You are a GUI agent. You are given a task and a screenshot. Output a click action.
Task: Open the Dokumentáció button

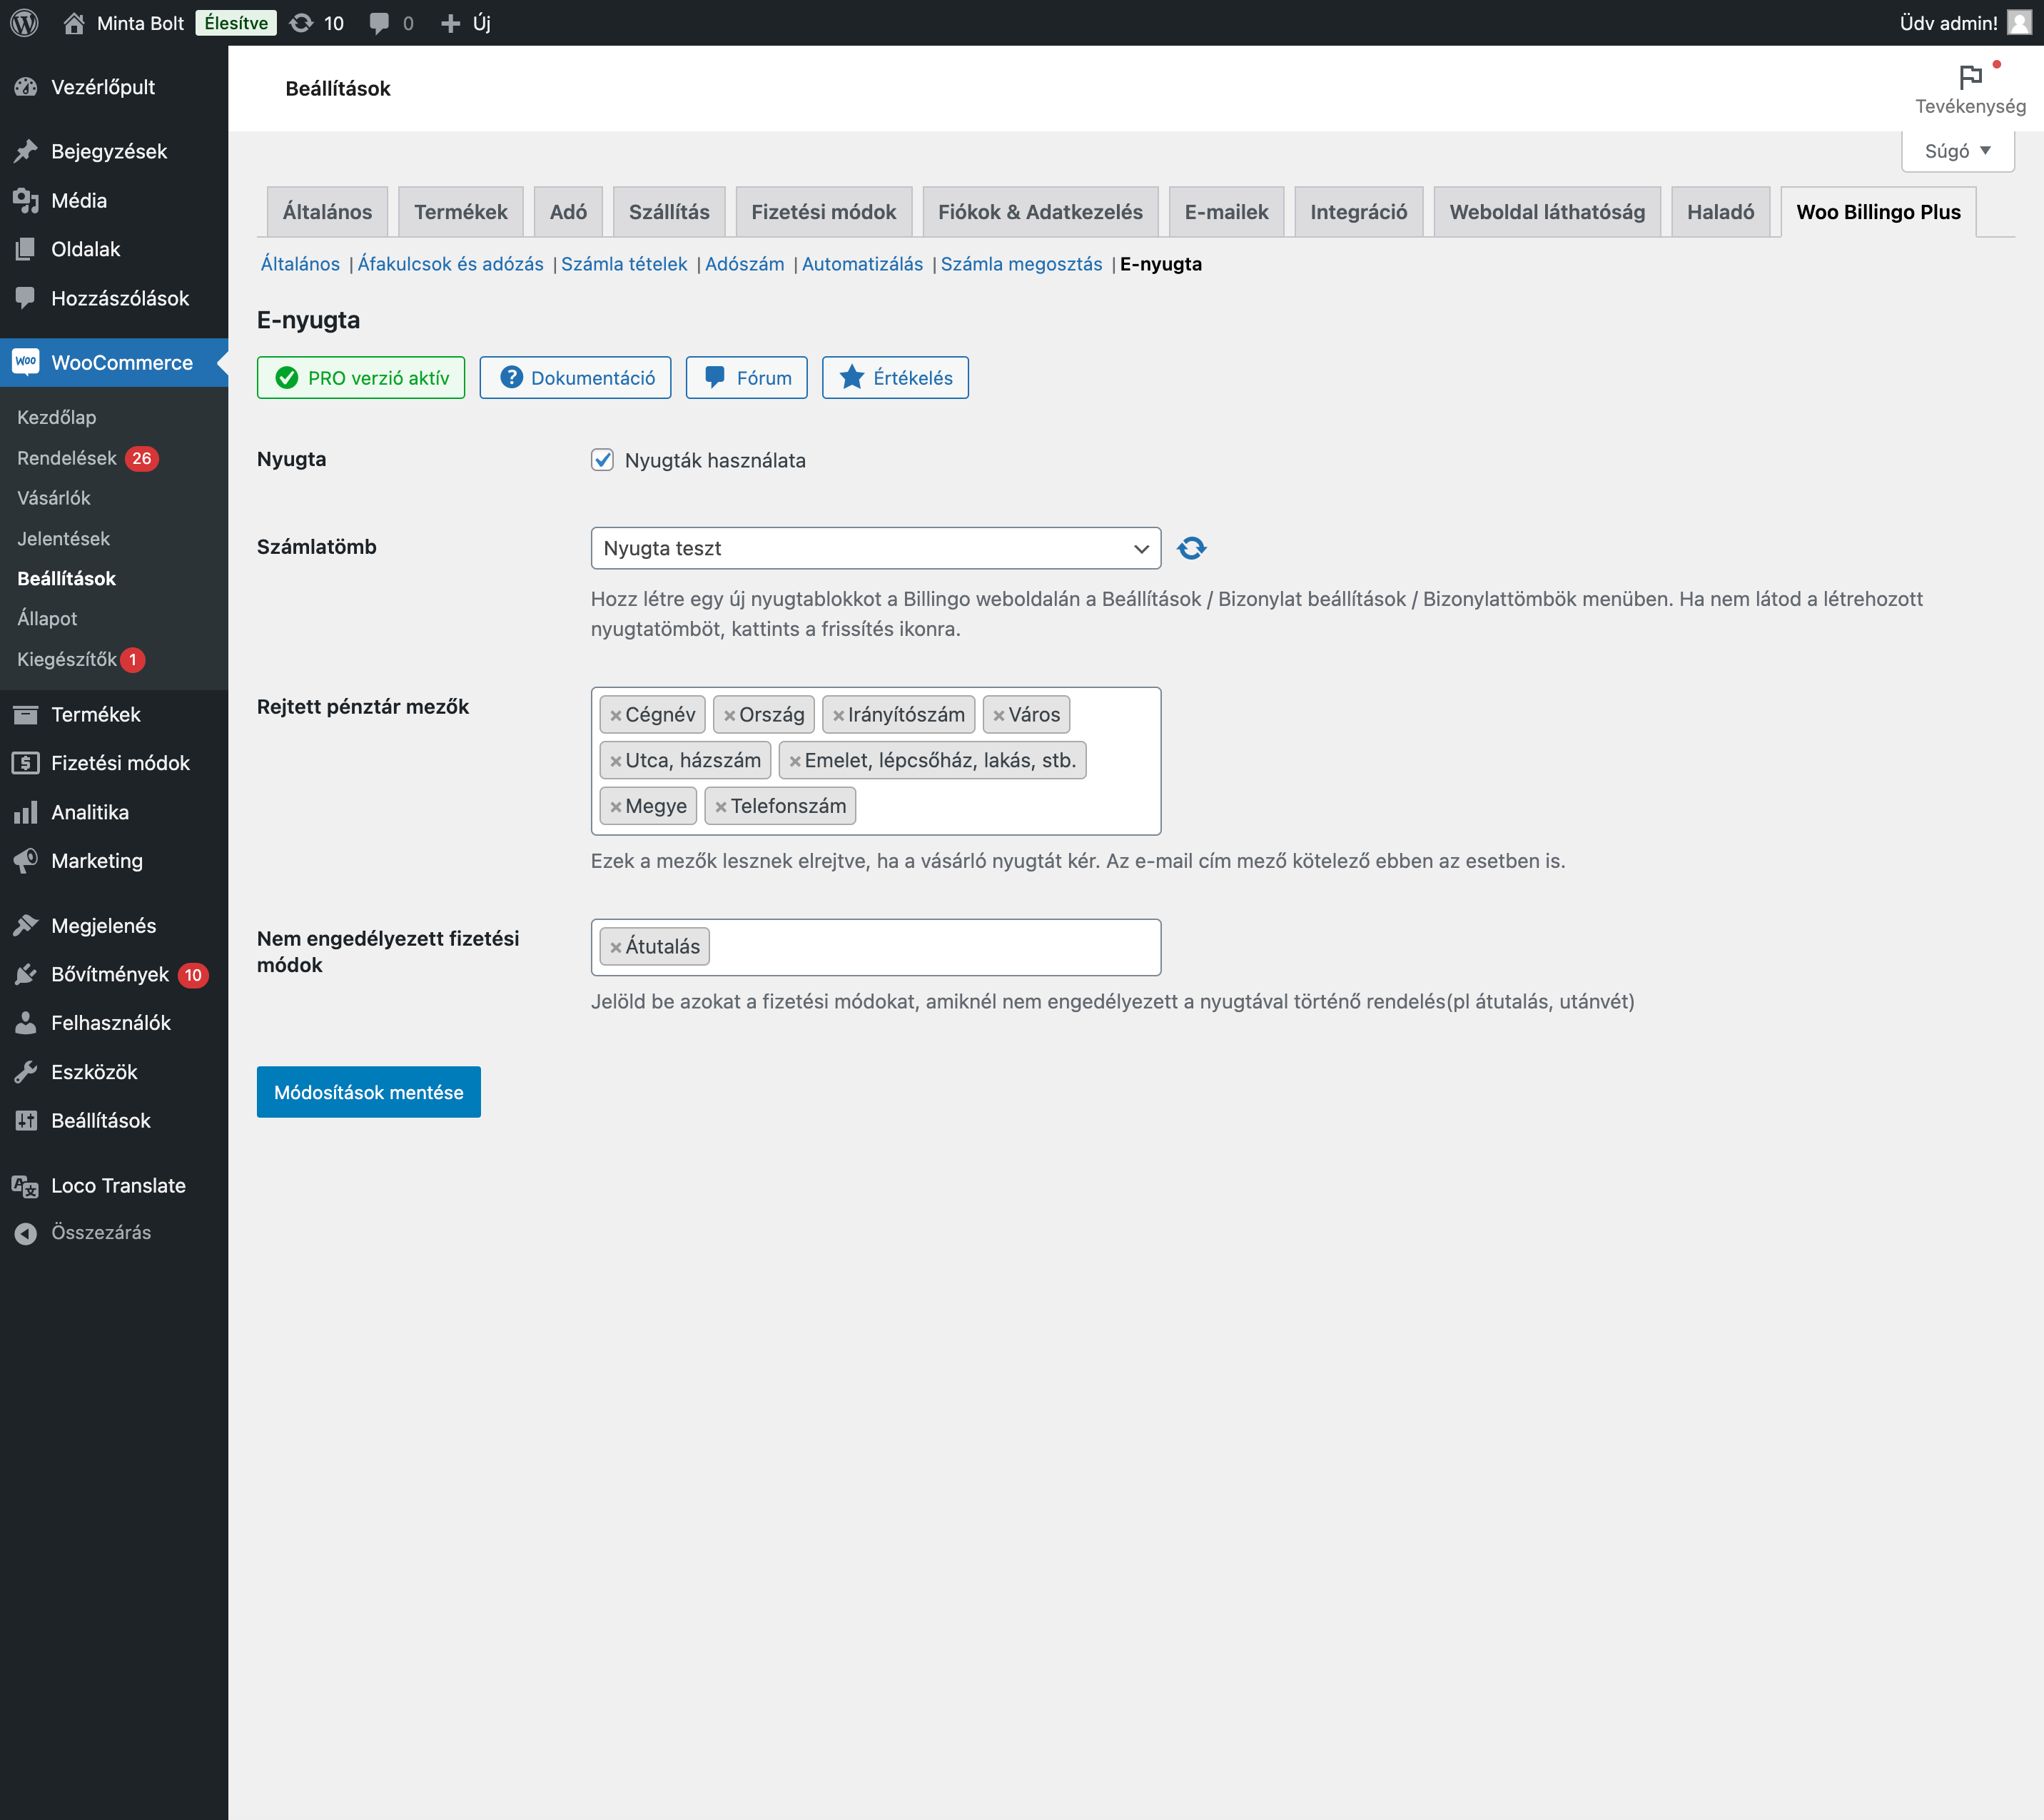tap(575, 378)
